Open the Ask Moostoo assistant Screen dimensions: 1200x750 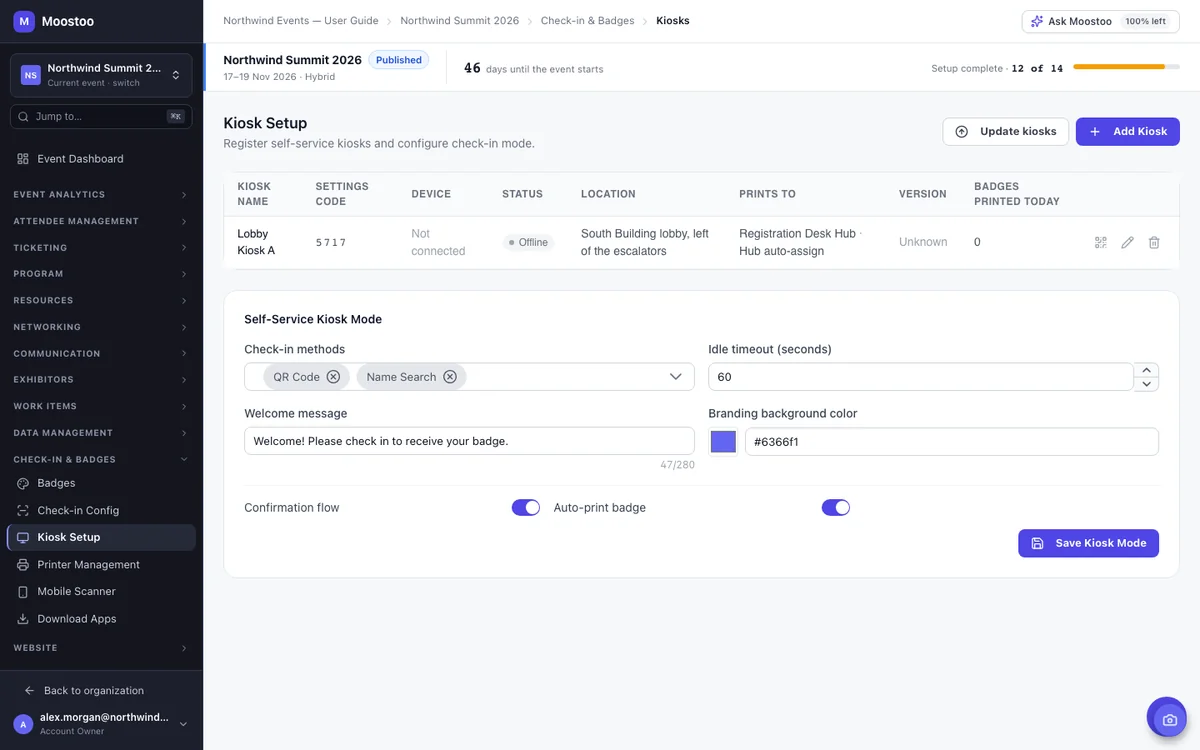(x=1099, y=21)
